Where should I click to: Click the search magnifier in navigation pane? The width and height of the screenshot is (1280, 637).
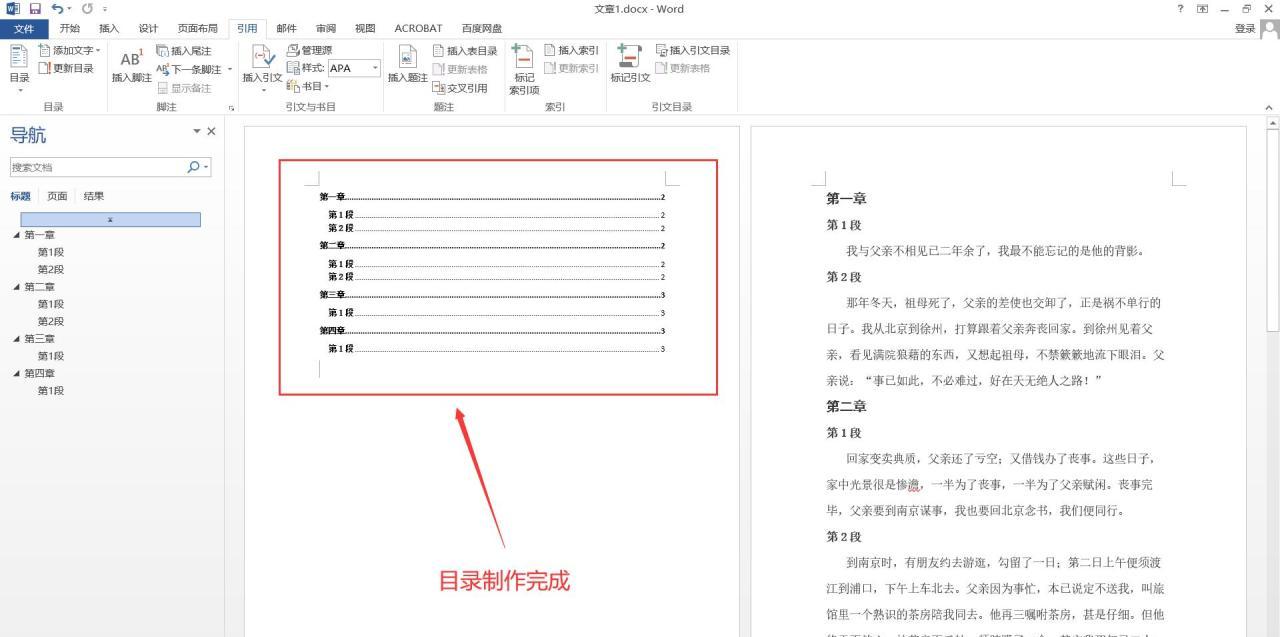pos(194,167)
